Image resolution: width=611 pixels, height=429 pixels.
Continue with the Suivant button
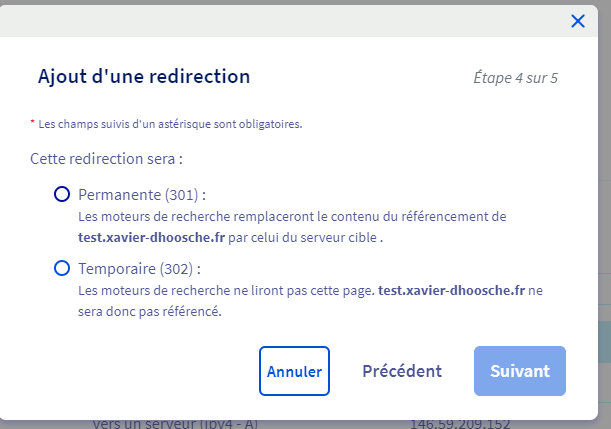[x=520, y=371]
